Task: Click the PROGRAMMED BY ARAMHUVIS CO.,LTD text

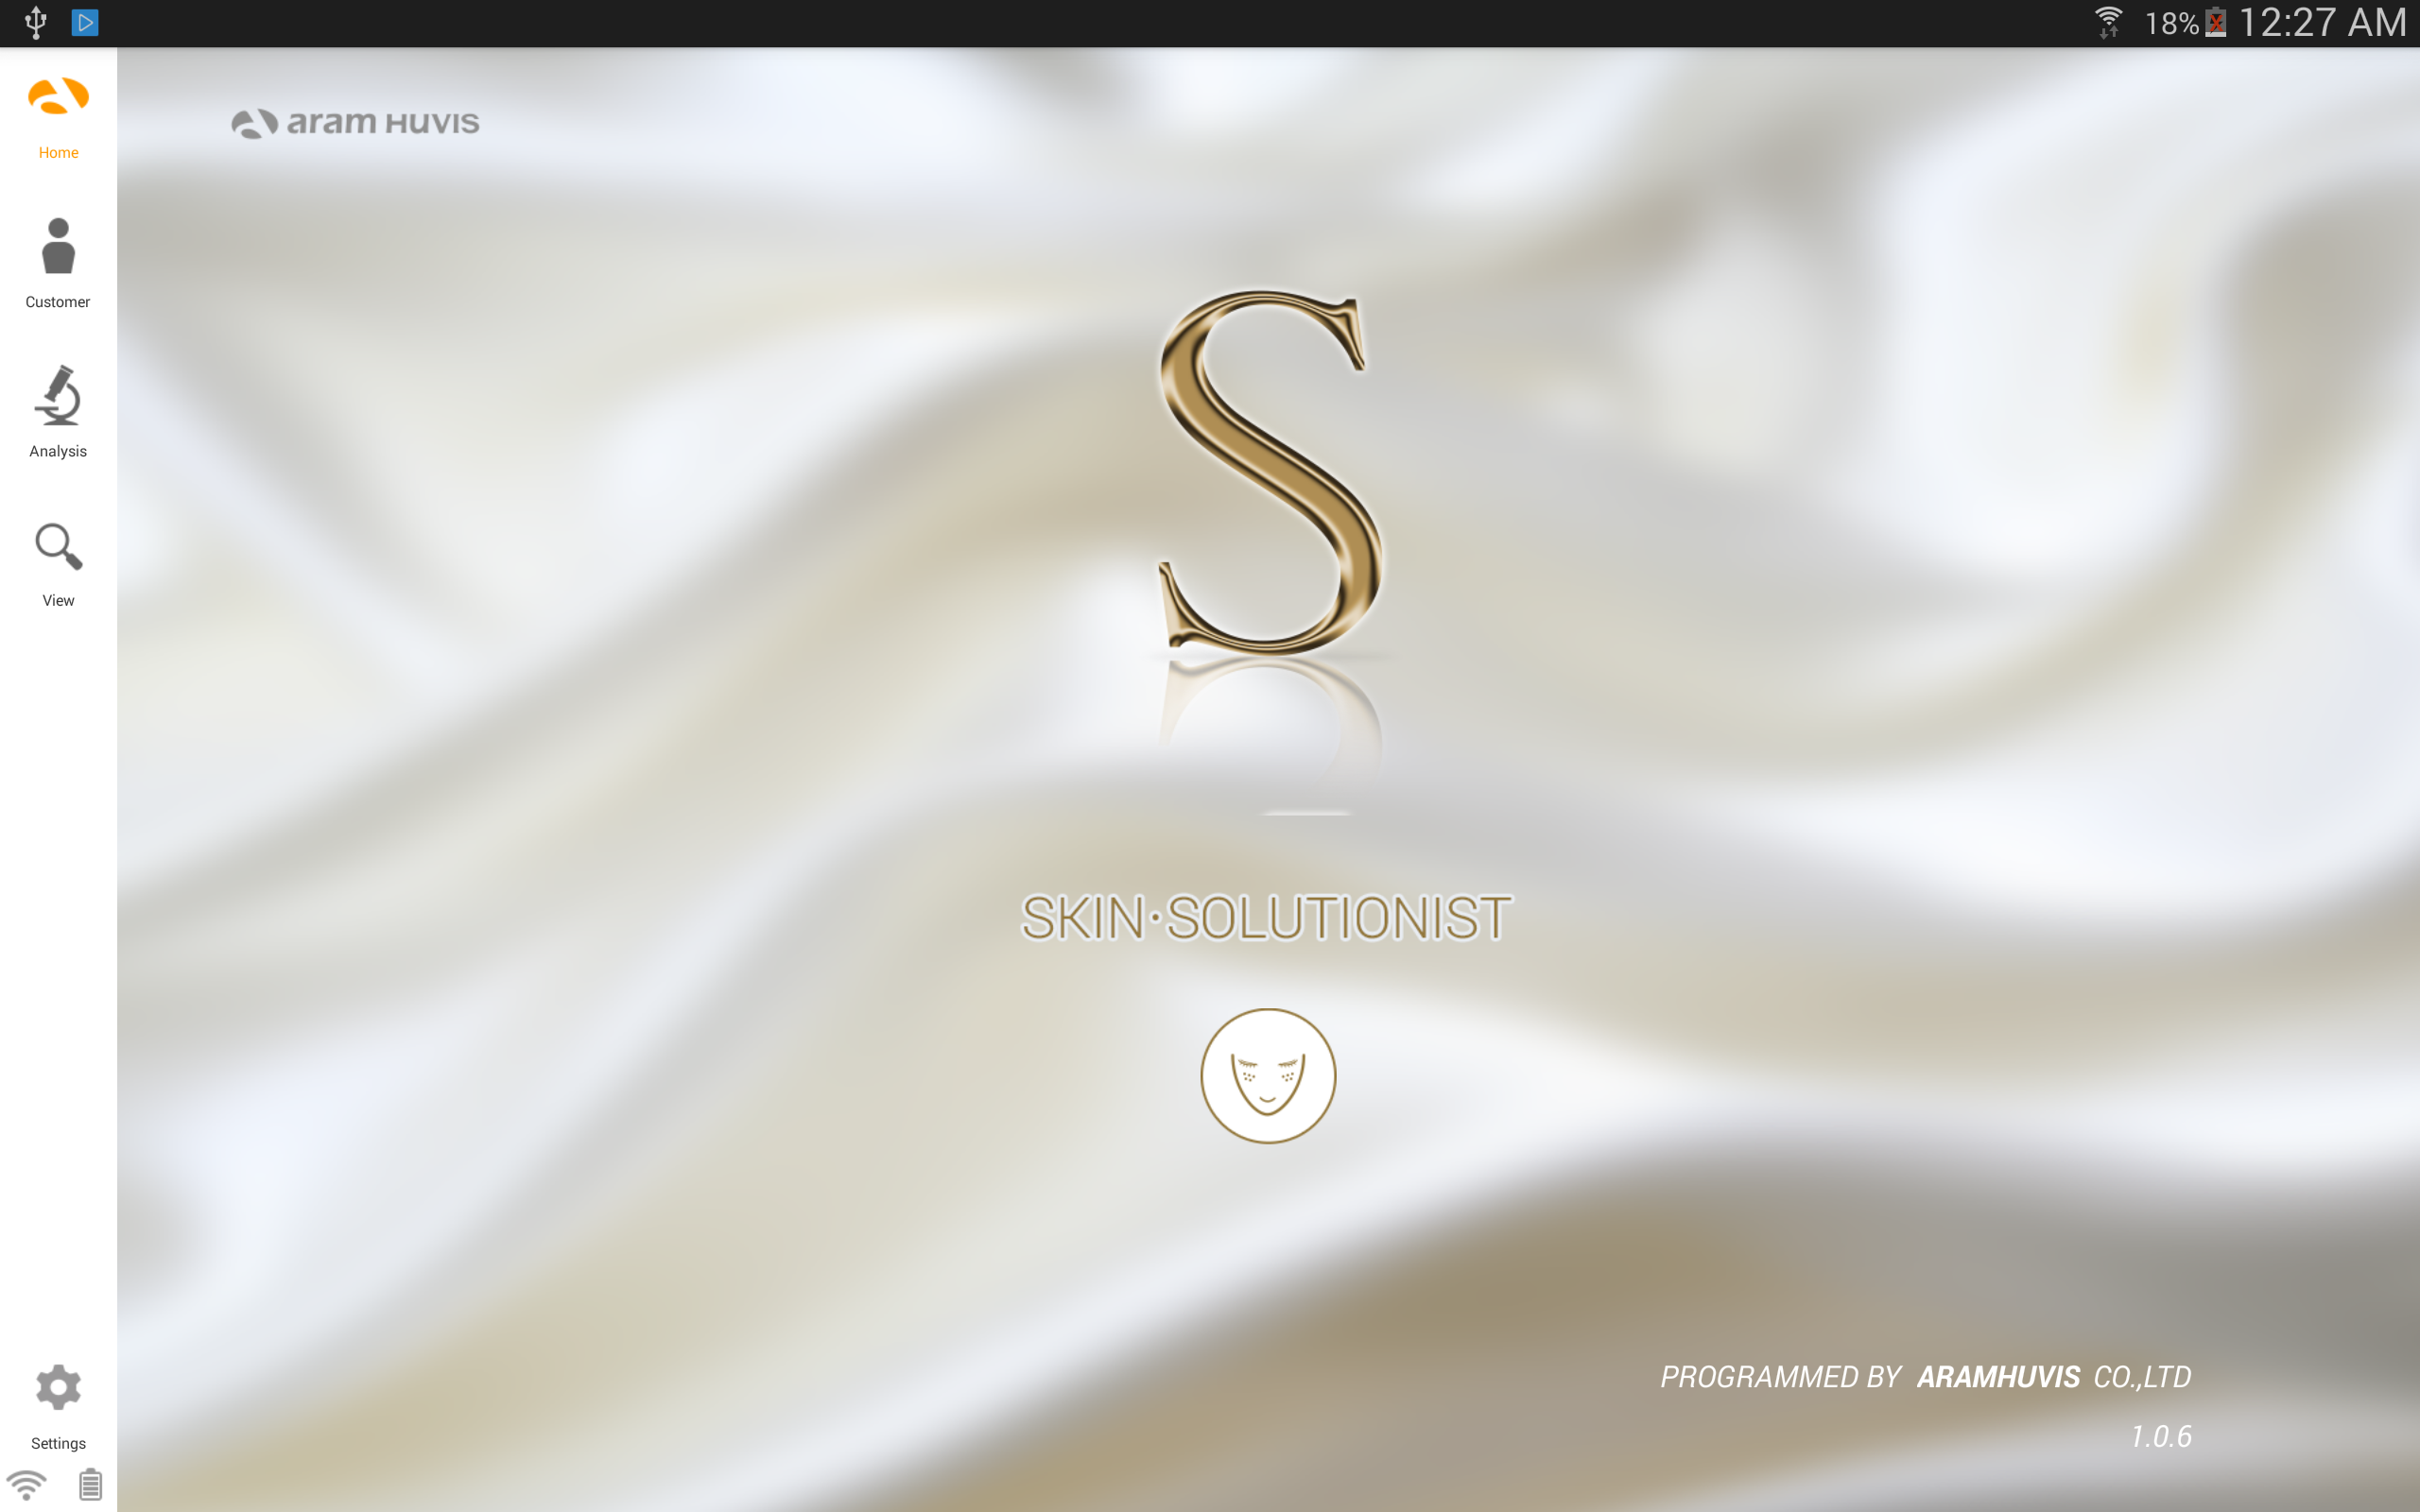Action: tap(1925, 1377)
